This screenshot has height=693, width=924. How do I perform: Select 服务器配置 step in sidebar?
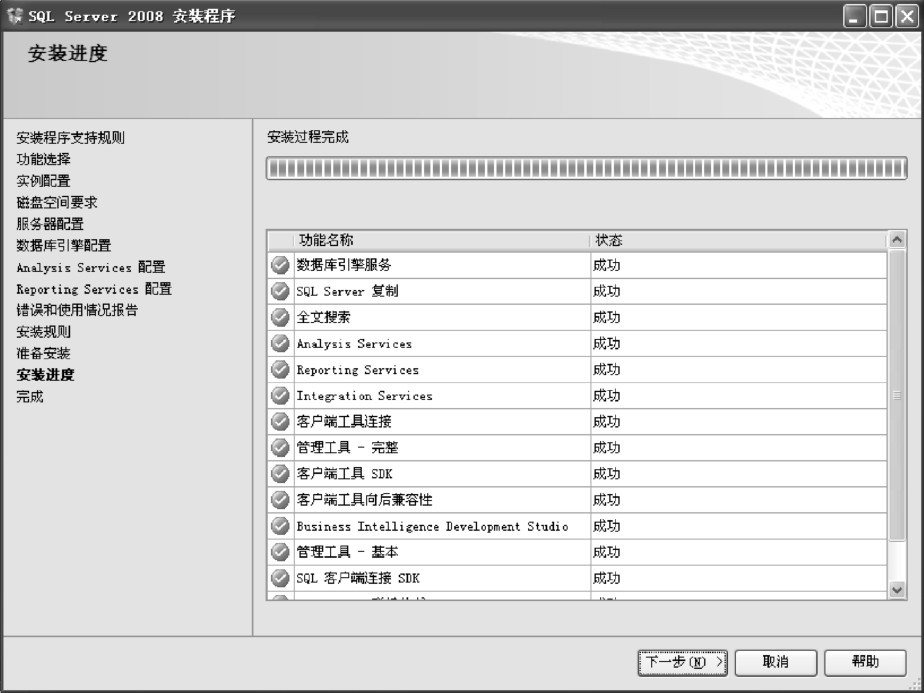(x=50, y=224)
